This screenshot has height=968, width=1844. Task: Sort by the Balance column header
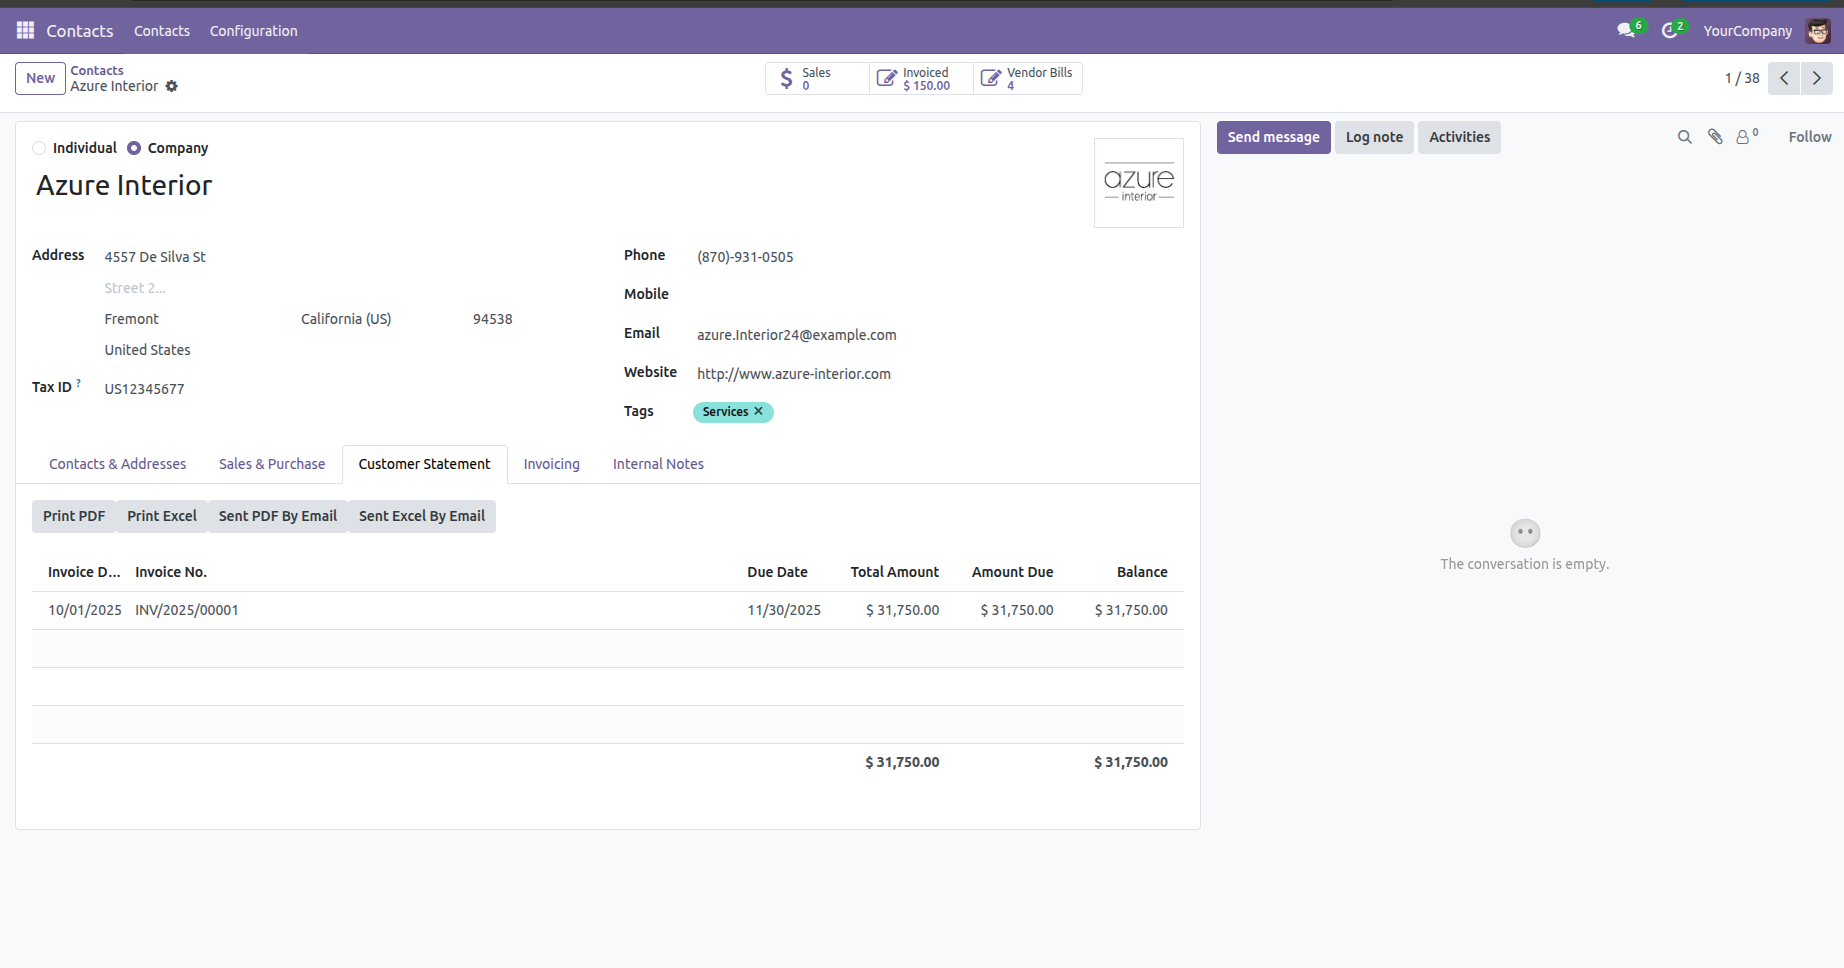1142,572
